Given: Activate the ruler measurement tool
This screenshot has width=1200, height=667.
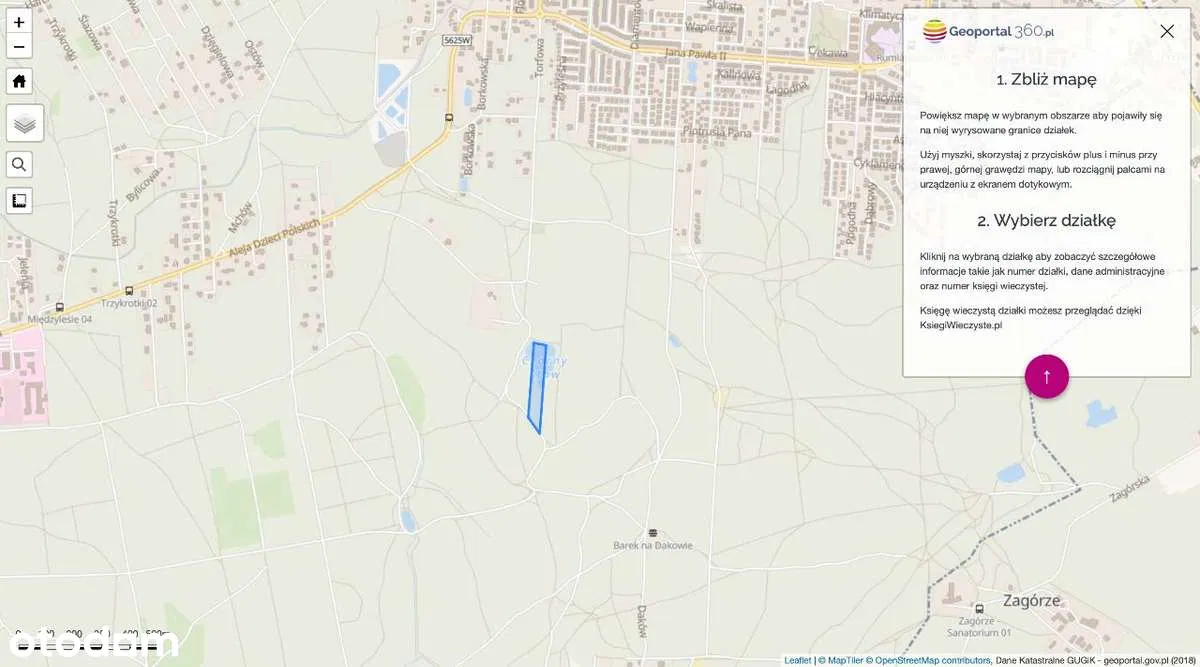Looking at the screenshot, I should (19, 201).
